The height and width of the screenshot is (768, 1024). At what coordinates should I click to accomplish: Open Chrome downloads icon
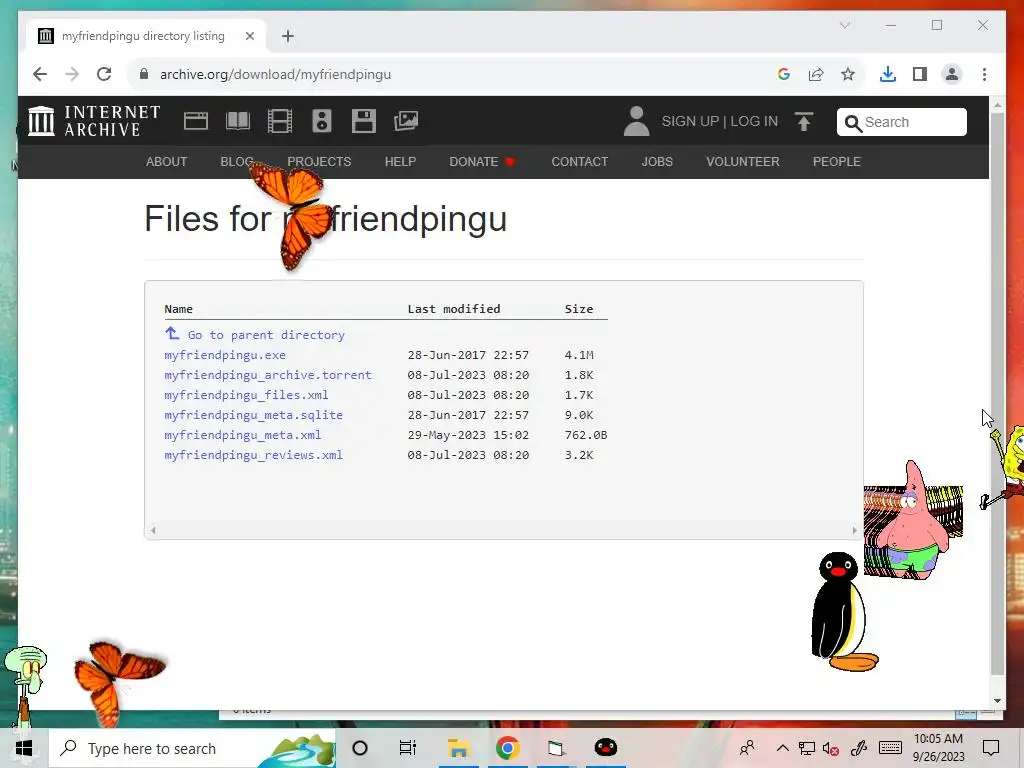888,74
